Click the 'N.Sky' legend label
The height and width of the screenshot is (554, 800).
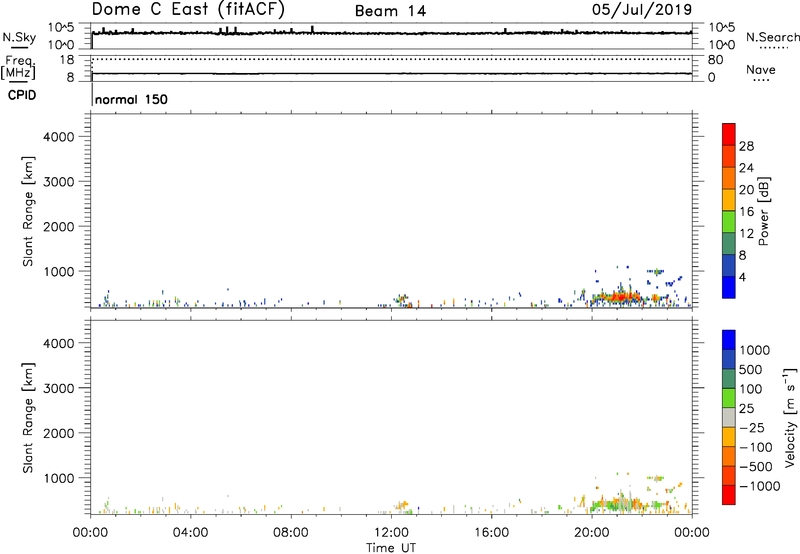(x=19, y=37)
